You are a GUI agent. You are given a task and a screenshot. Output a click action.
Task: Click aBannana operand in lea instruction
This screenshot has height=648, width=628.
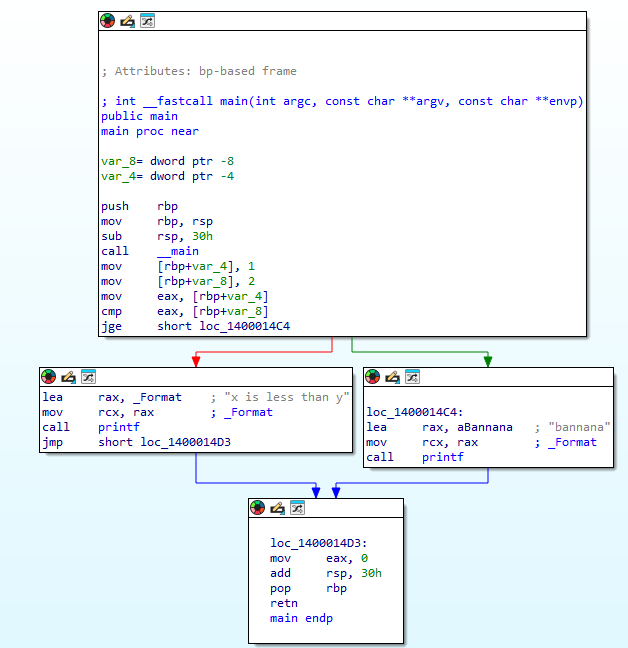pyautogui.click(x=482, y=427)
